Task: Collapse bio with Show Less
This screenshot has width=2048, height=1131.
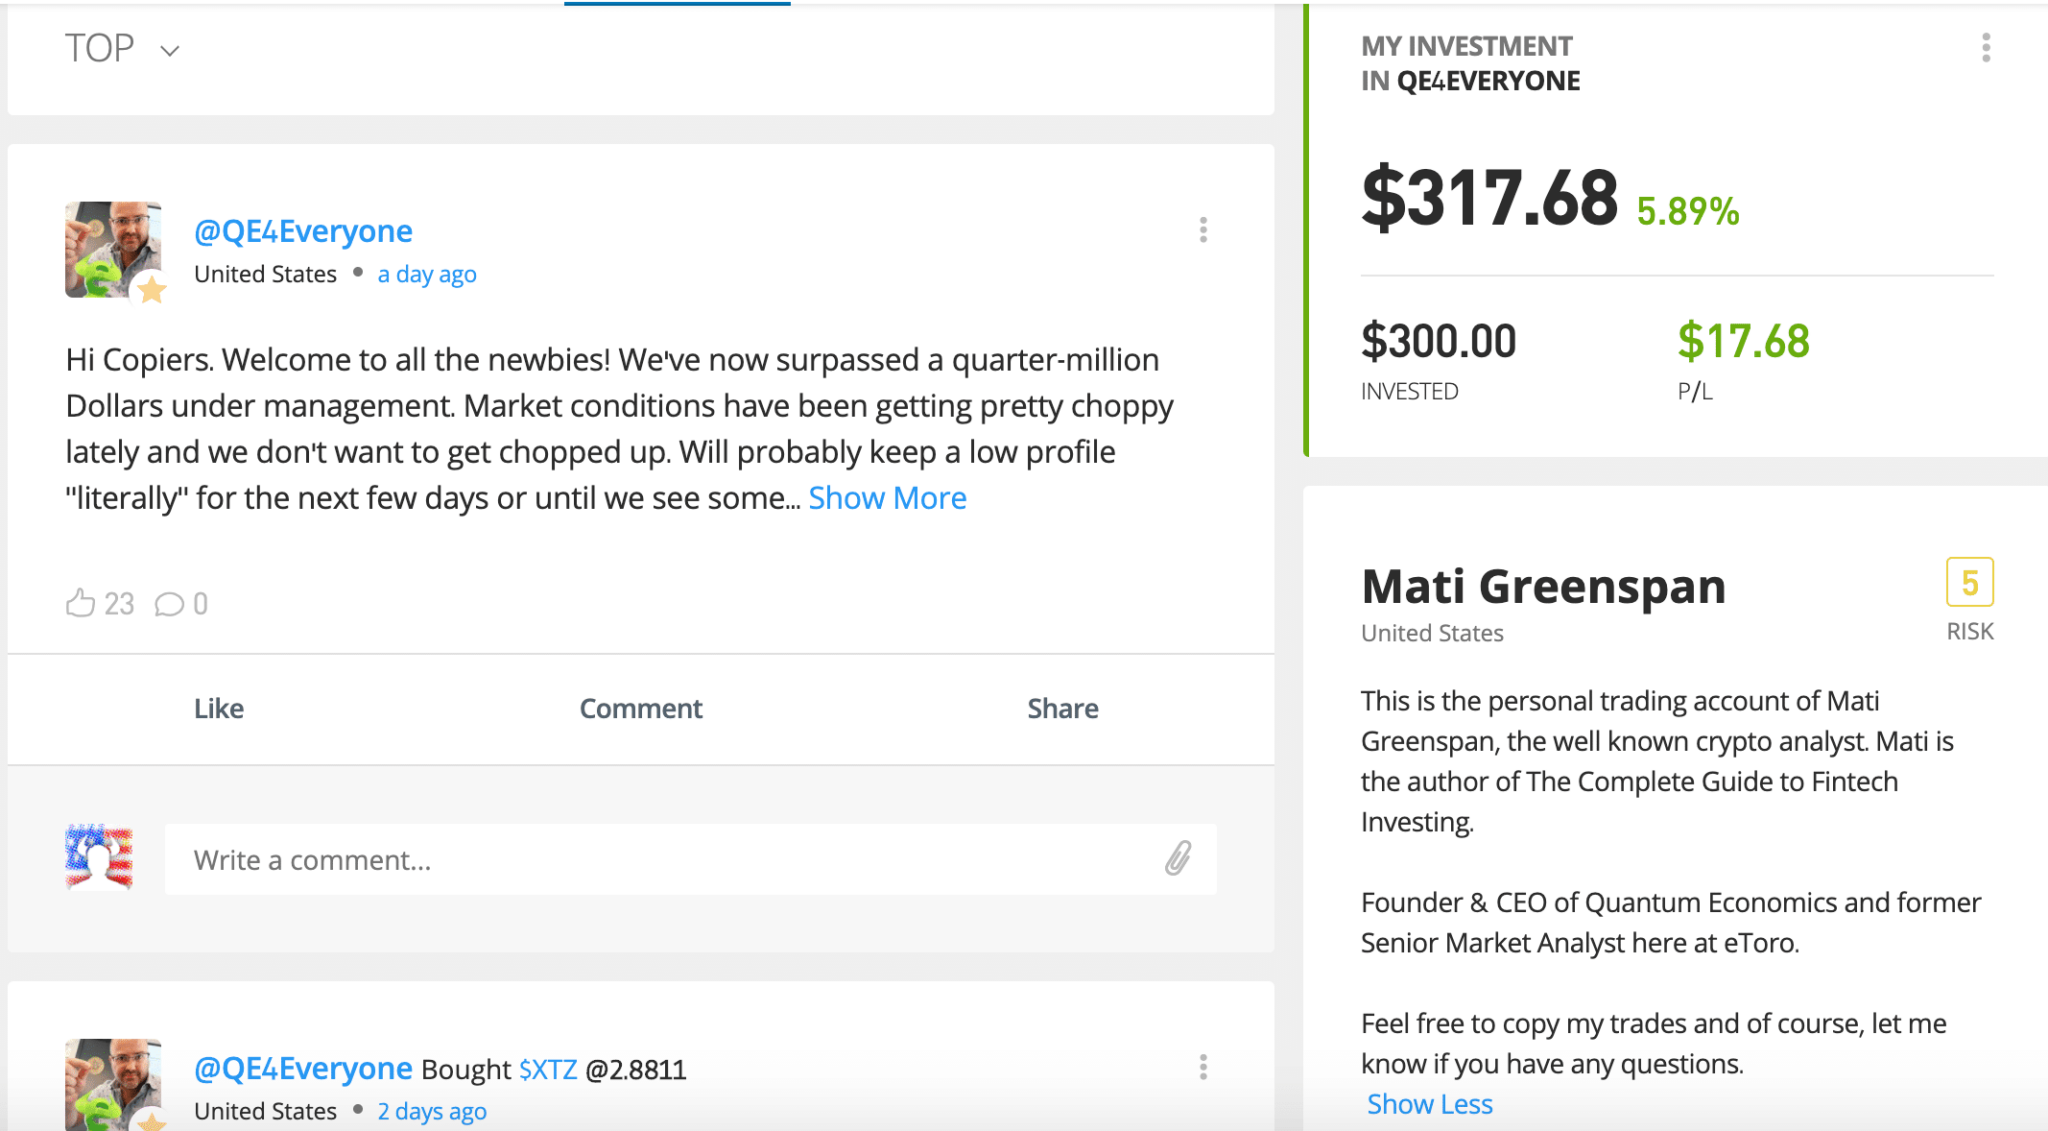Action: tap(1429, 1104)
